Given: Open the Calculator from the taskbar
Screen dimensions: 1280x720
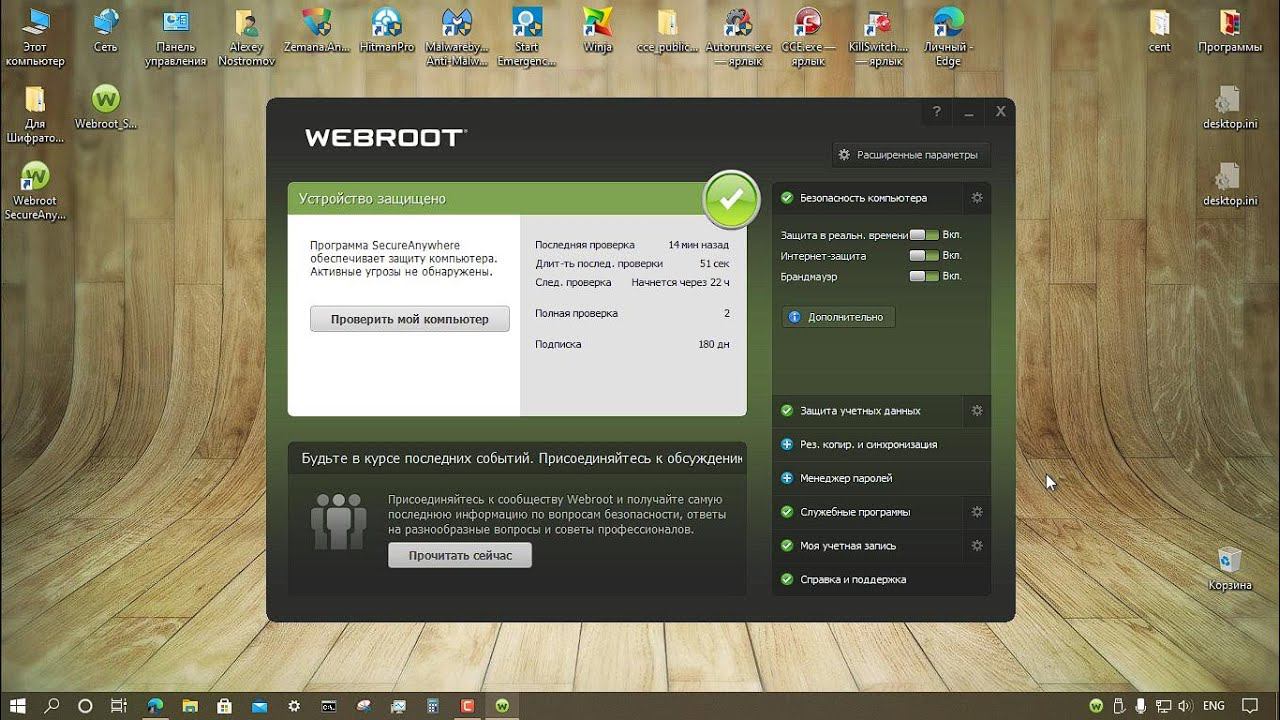Looking at the screenshot, I should click(x=433, y=706).
